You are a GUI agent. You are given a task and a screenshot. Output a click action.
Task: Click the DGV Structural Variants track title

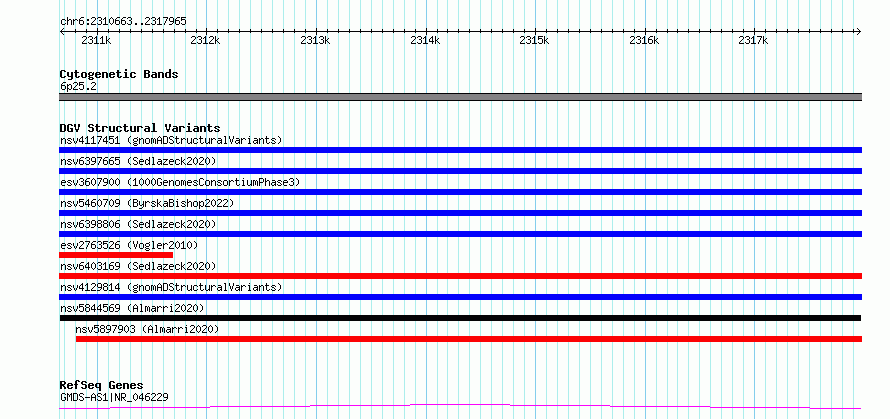140,128
